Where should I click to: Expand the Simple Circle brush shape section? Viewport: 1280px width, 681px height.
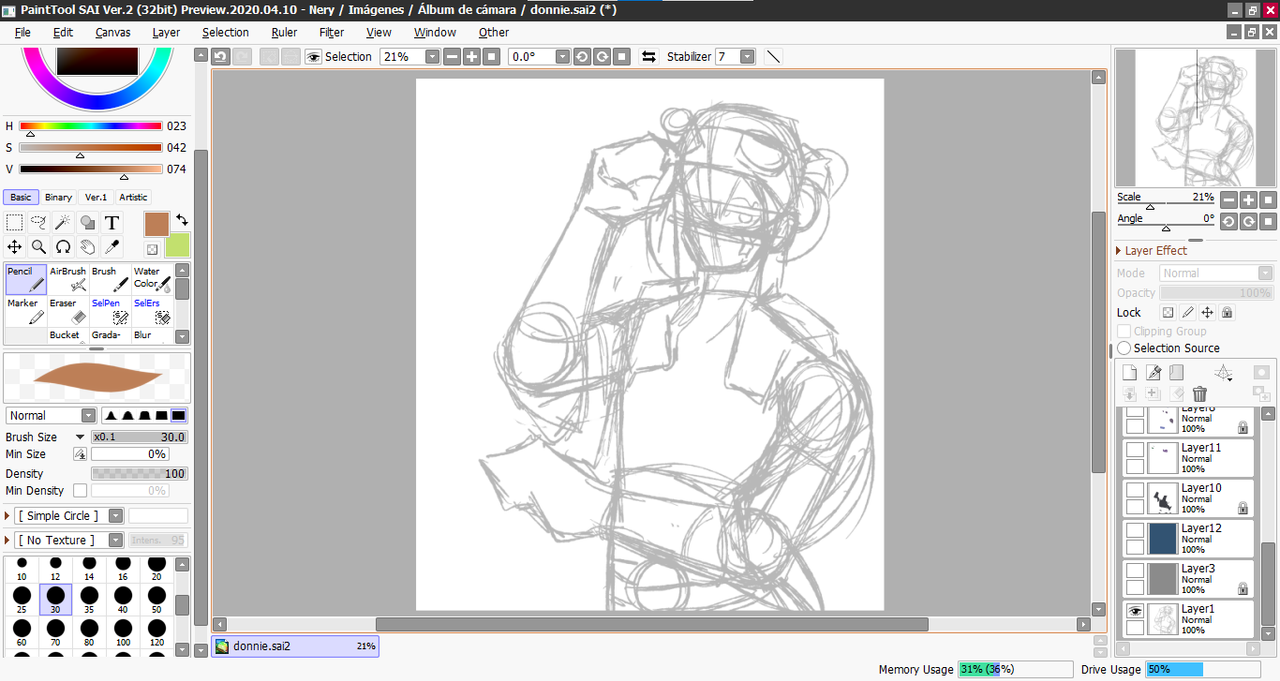[x=9, y=516]
